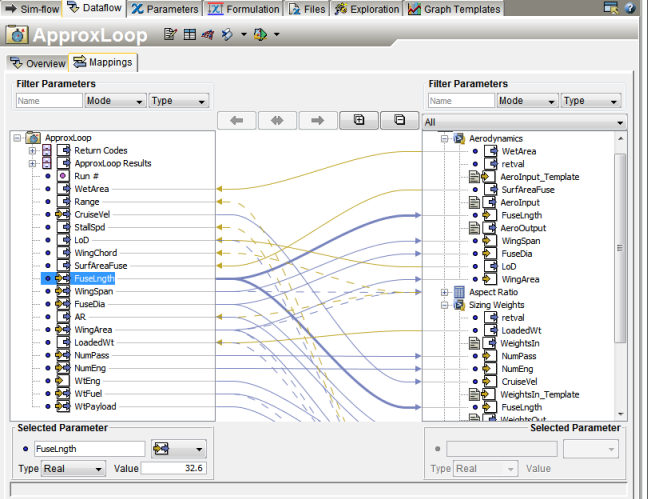Viewport: 648px width, 499px height.
Task: Click the bidirectional arrow mapping button
Action: [x=277, y=120]
